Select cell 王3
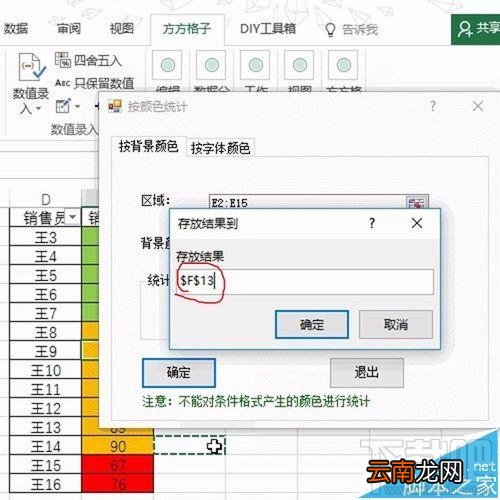The width and height of the screenshot is (500, 500). pos(46,237)
